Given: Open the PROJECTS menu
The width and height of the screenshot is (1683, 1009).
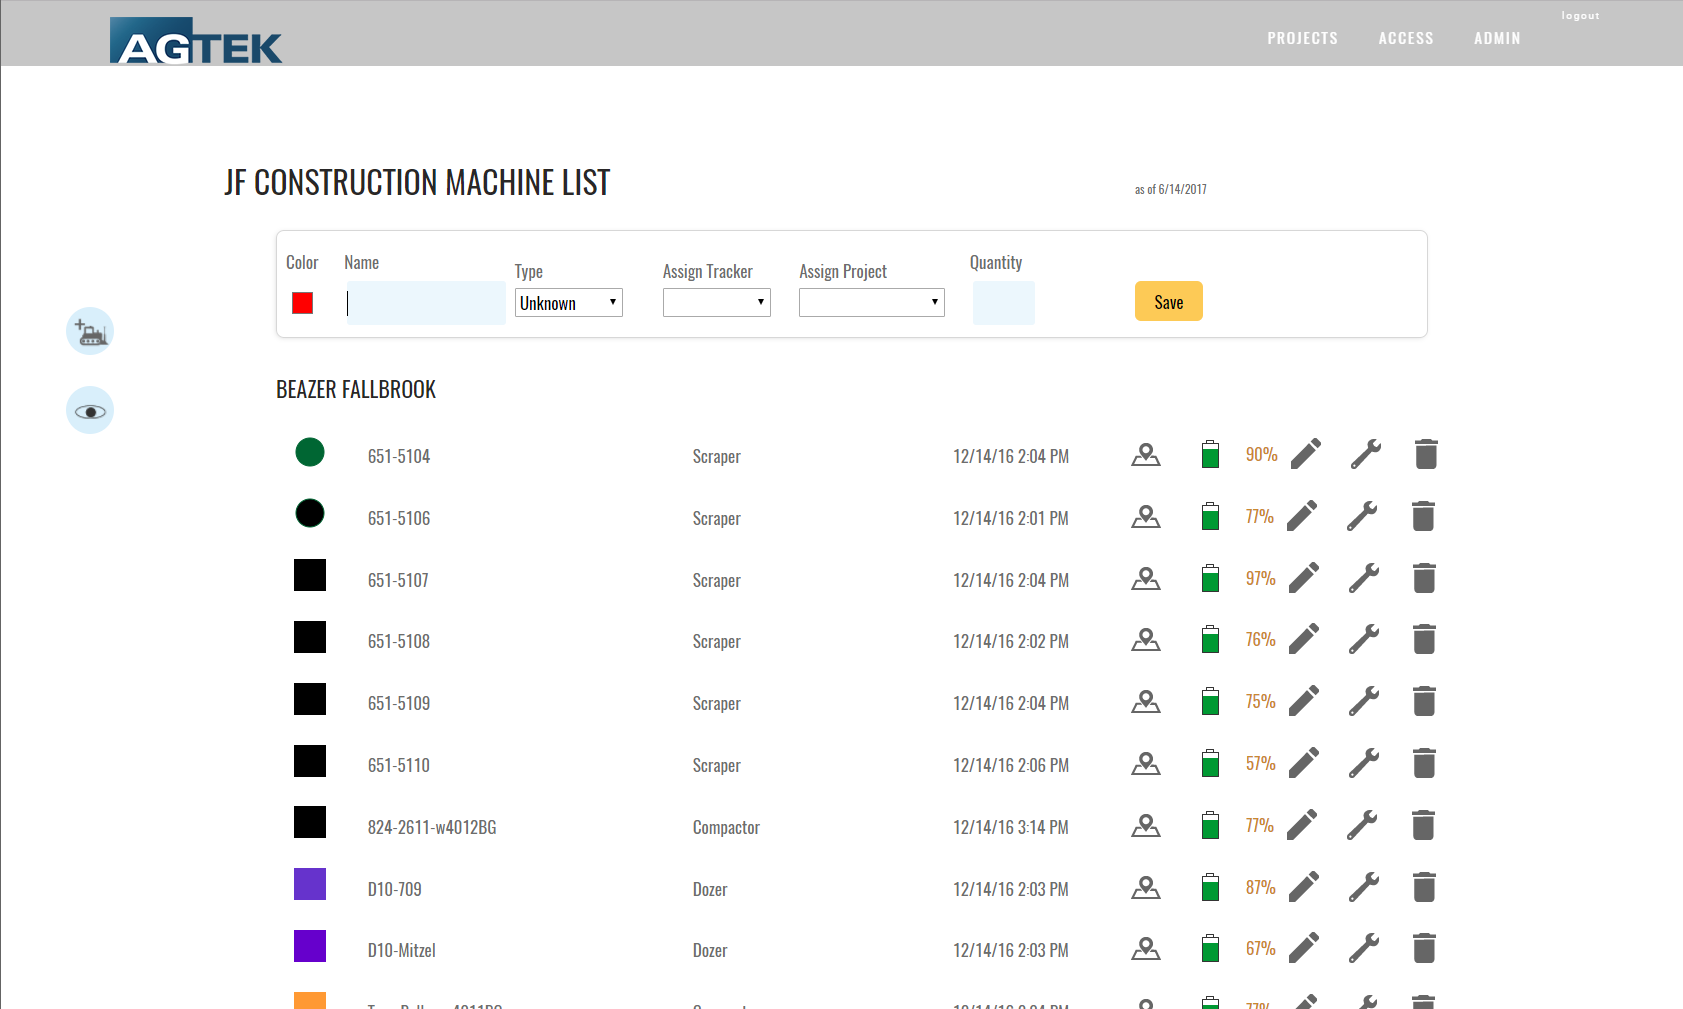Looking at the screenshot, I should tap(1302, 38).
